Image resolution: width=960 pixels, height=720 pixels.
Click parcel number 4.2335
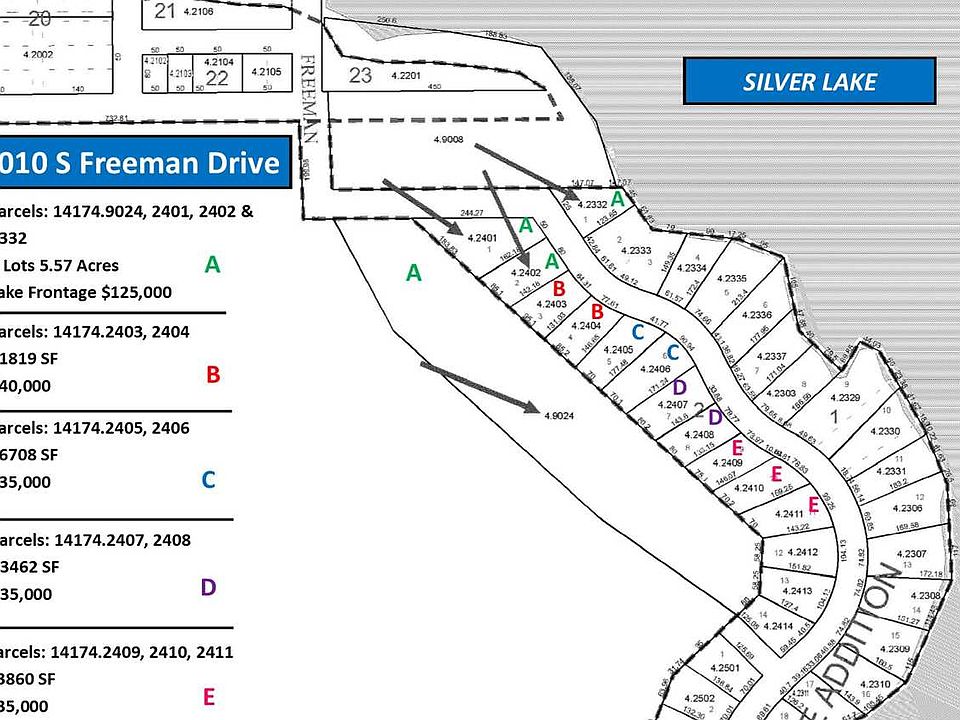coord(732,279)
